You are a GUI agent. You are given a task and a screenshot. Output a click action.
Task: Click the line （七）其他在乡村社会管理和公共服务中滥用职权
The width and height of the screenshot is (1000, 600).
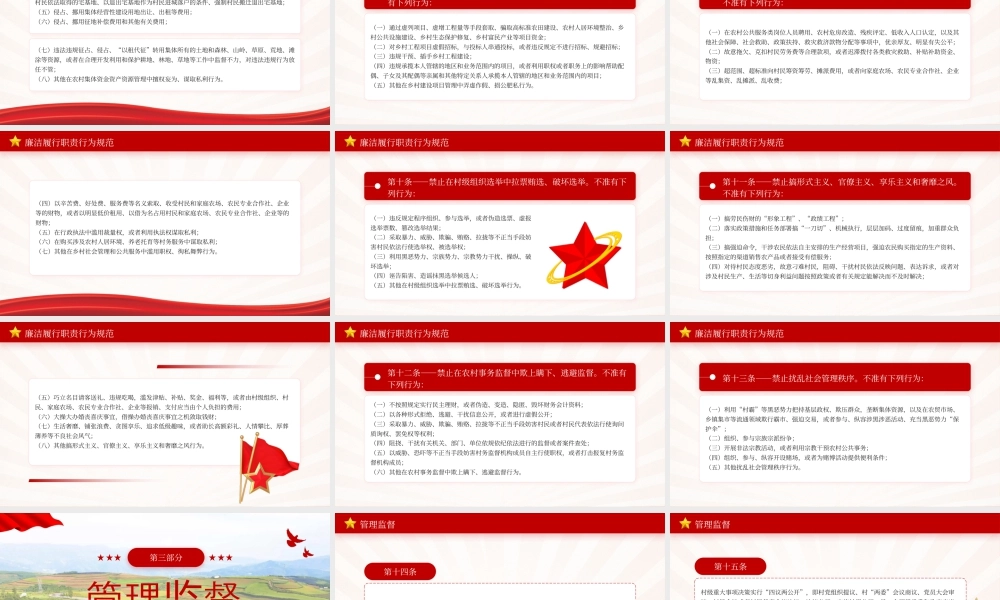[128, 252]
